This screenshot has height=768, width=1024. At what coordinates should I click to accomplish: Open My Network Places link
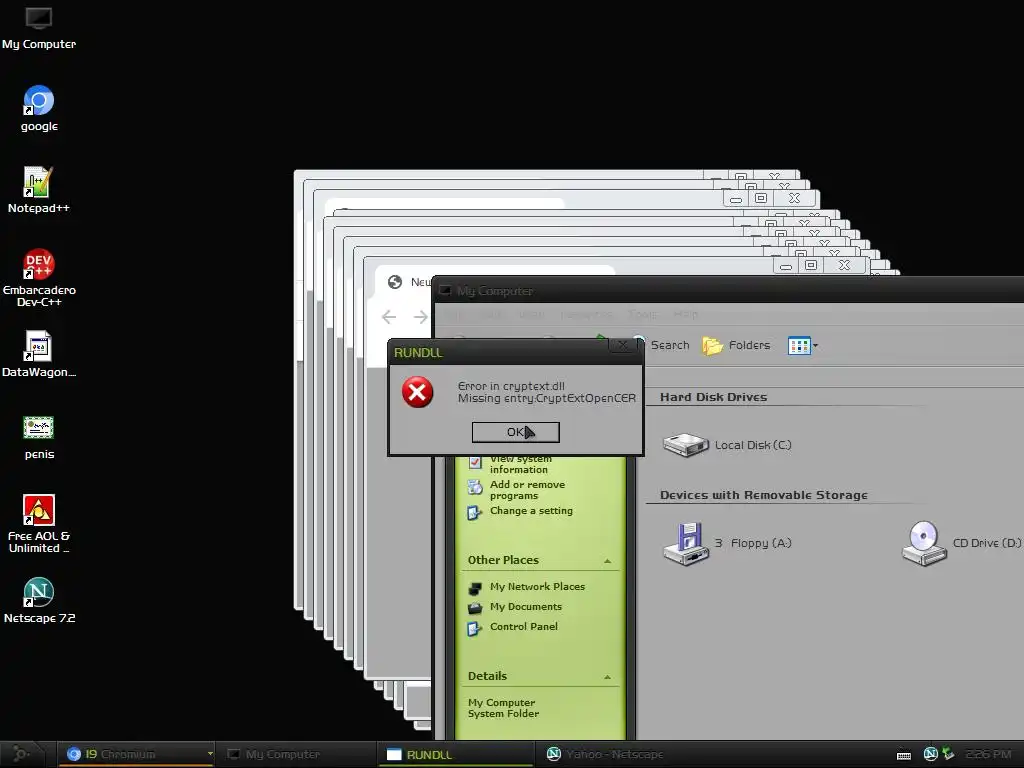click(x=537, y=586)
